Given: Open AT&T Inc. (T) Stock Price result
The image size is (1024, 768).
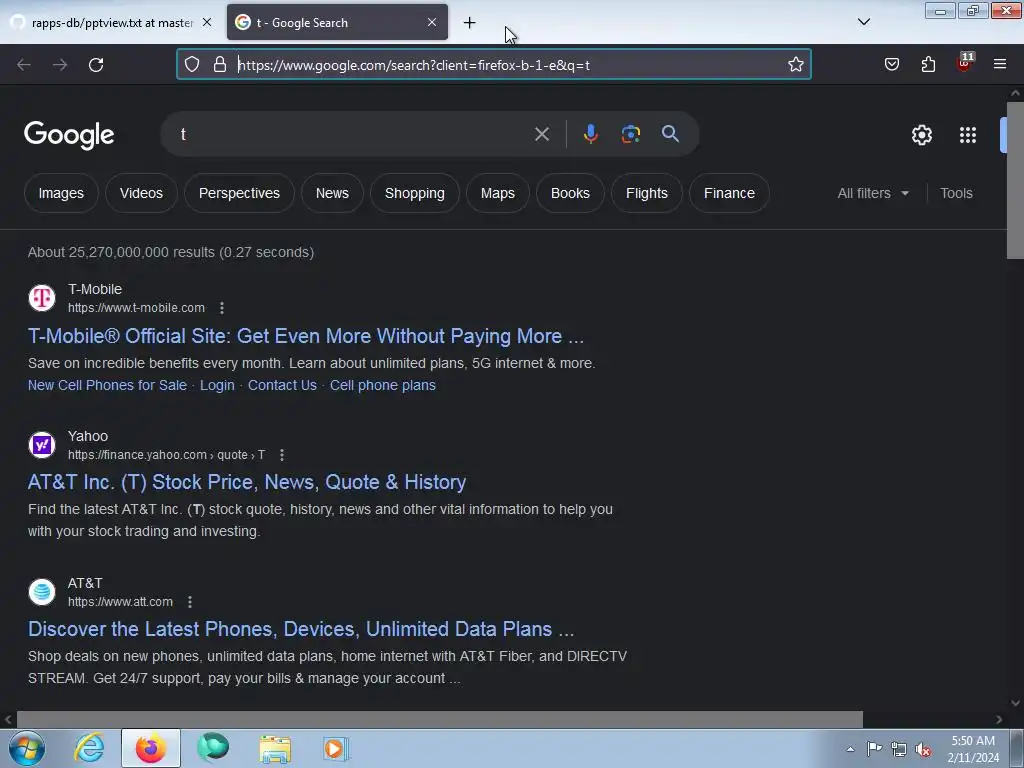Looking at the screenshot, I should (x=247, y=482).
